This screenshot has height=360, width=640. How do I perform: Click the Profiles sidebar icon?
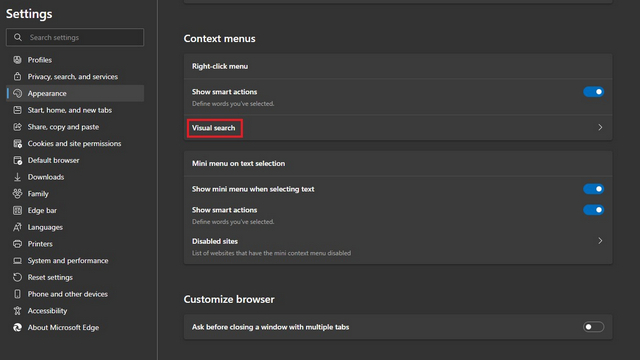(x=17, y=60)
